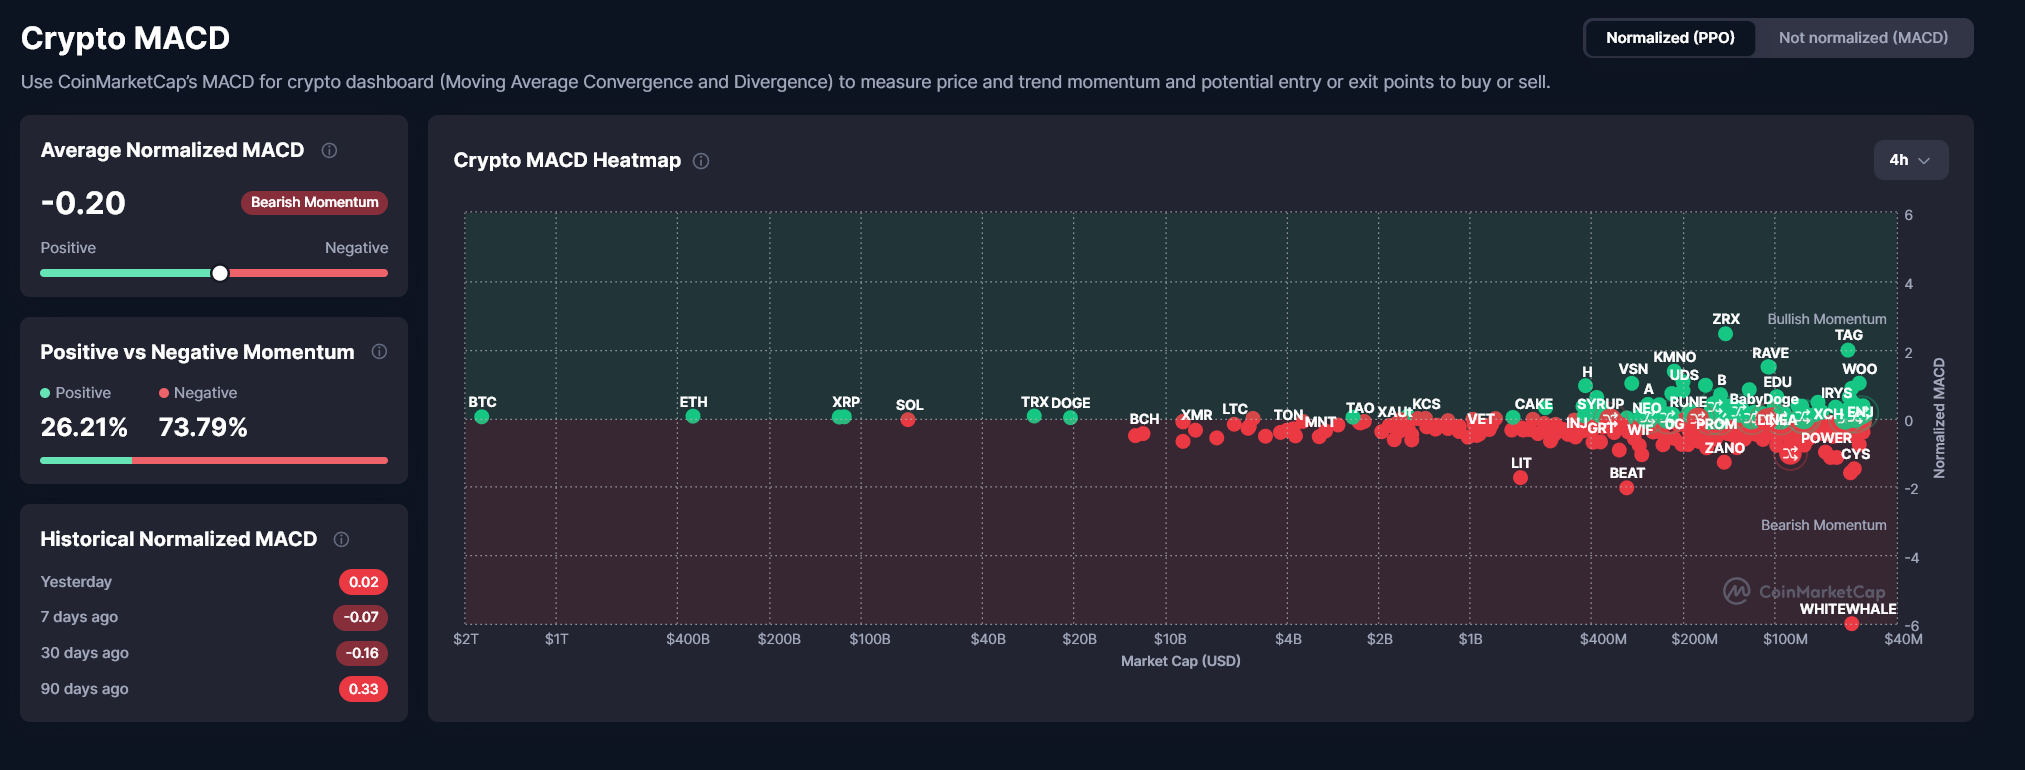Click the Yesterday 0.02 value badge

click(363, 582)
